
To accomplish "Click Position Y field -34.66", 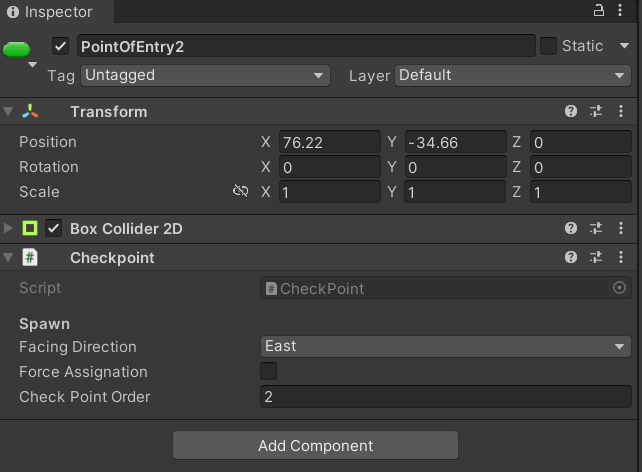I will [455, 142].
